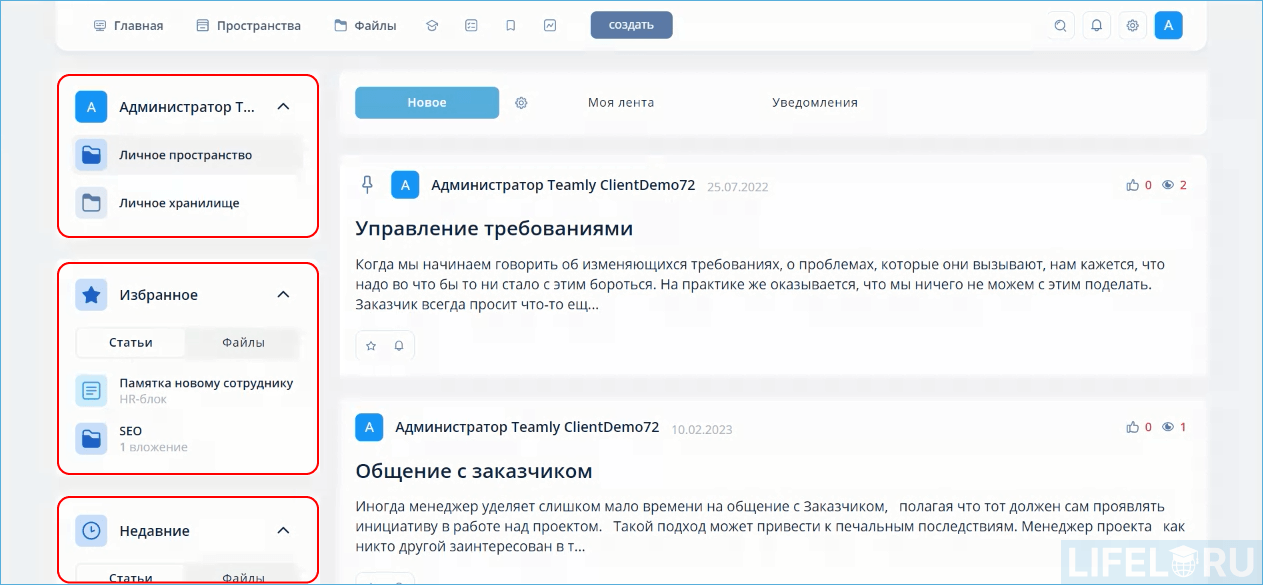
Task: Open notifications via the bell icon
Action: click(1096, 25)
